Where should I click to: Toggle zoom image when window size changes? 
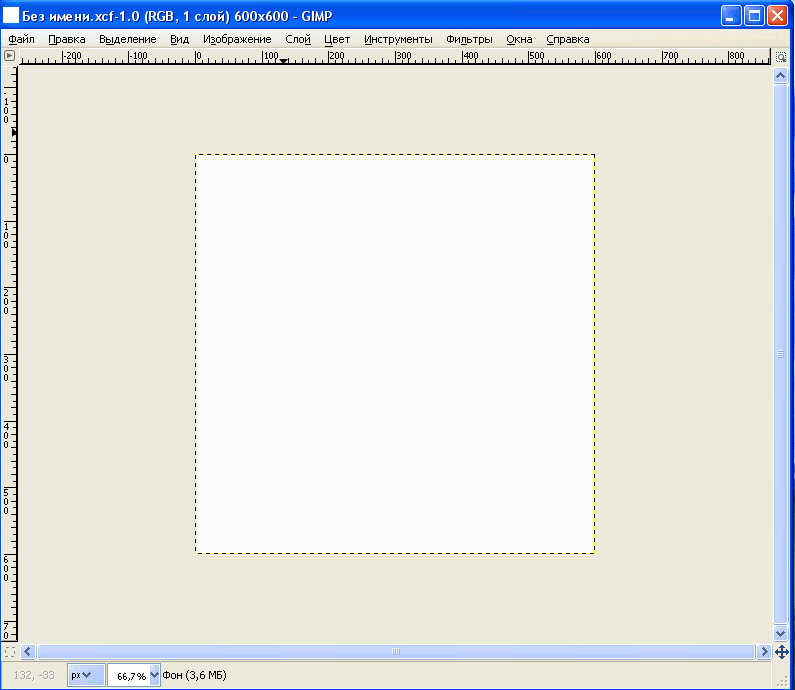point(781,57)
